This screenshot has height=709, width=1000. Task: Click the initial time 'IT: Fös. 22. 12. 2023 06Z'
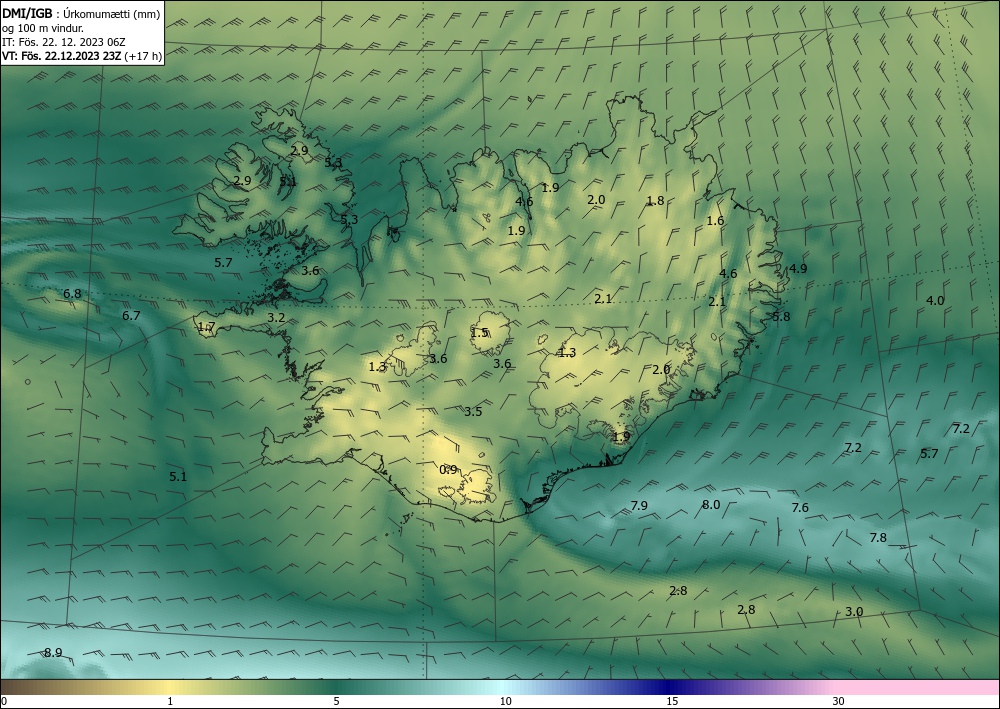[x=64, y=42]
